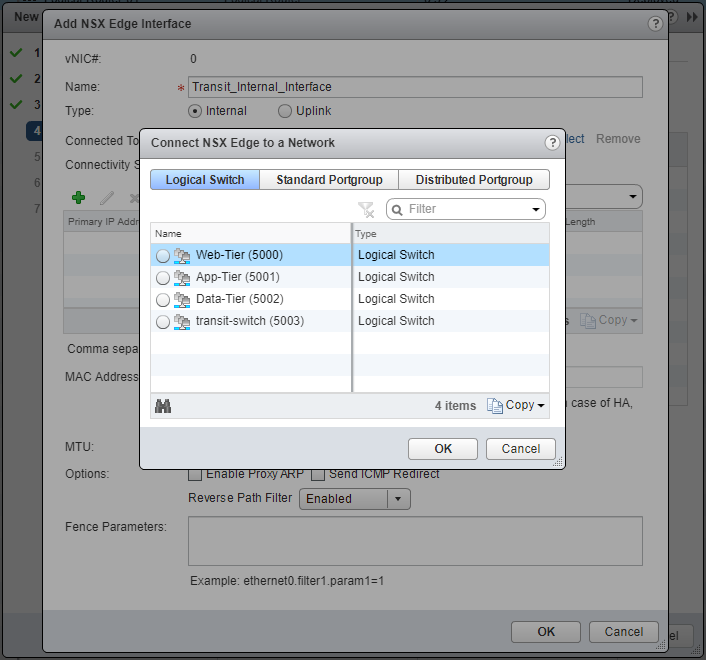The width and height of the screenshot is (706, 660).
Task: Confirm network selection with OK button
Action: pyautogui.click(x=443, y=449)
